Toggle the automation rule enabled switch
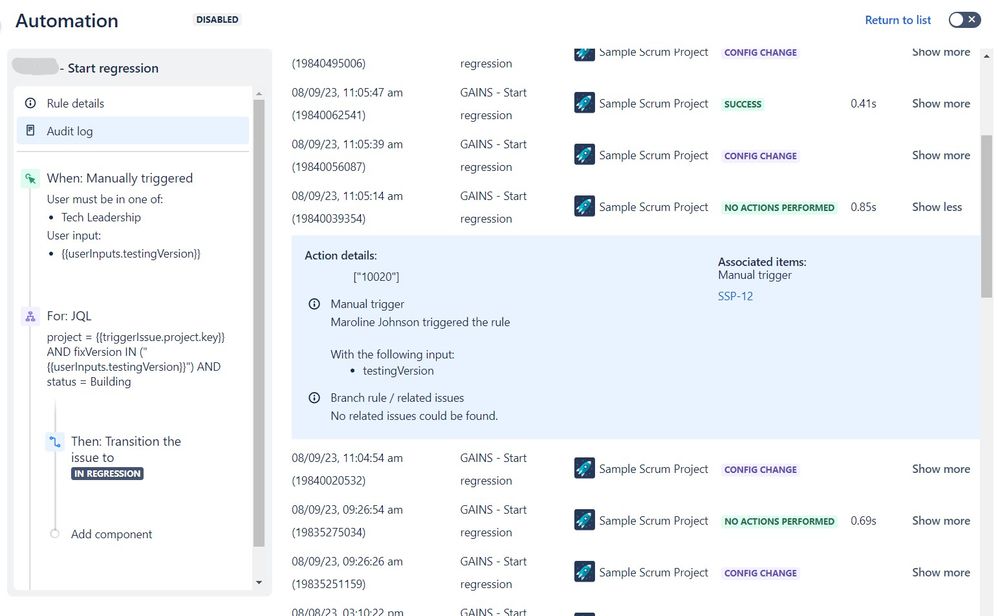Viewport: 998px width, 616px height. click(x=964, y=20)
